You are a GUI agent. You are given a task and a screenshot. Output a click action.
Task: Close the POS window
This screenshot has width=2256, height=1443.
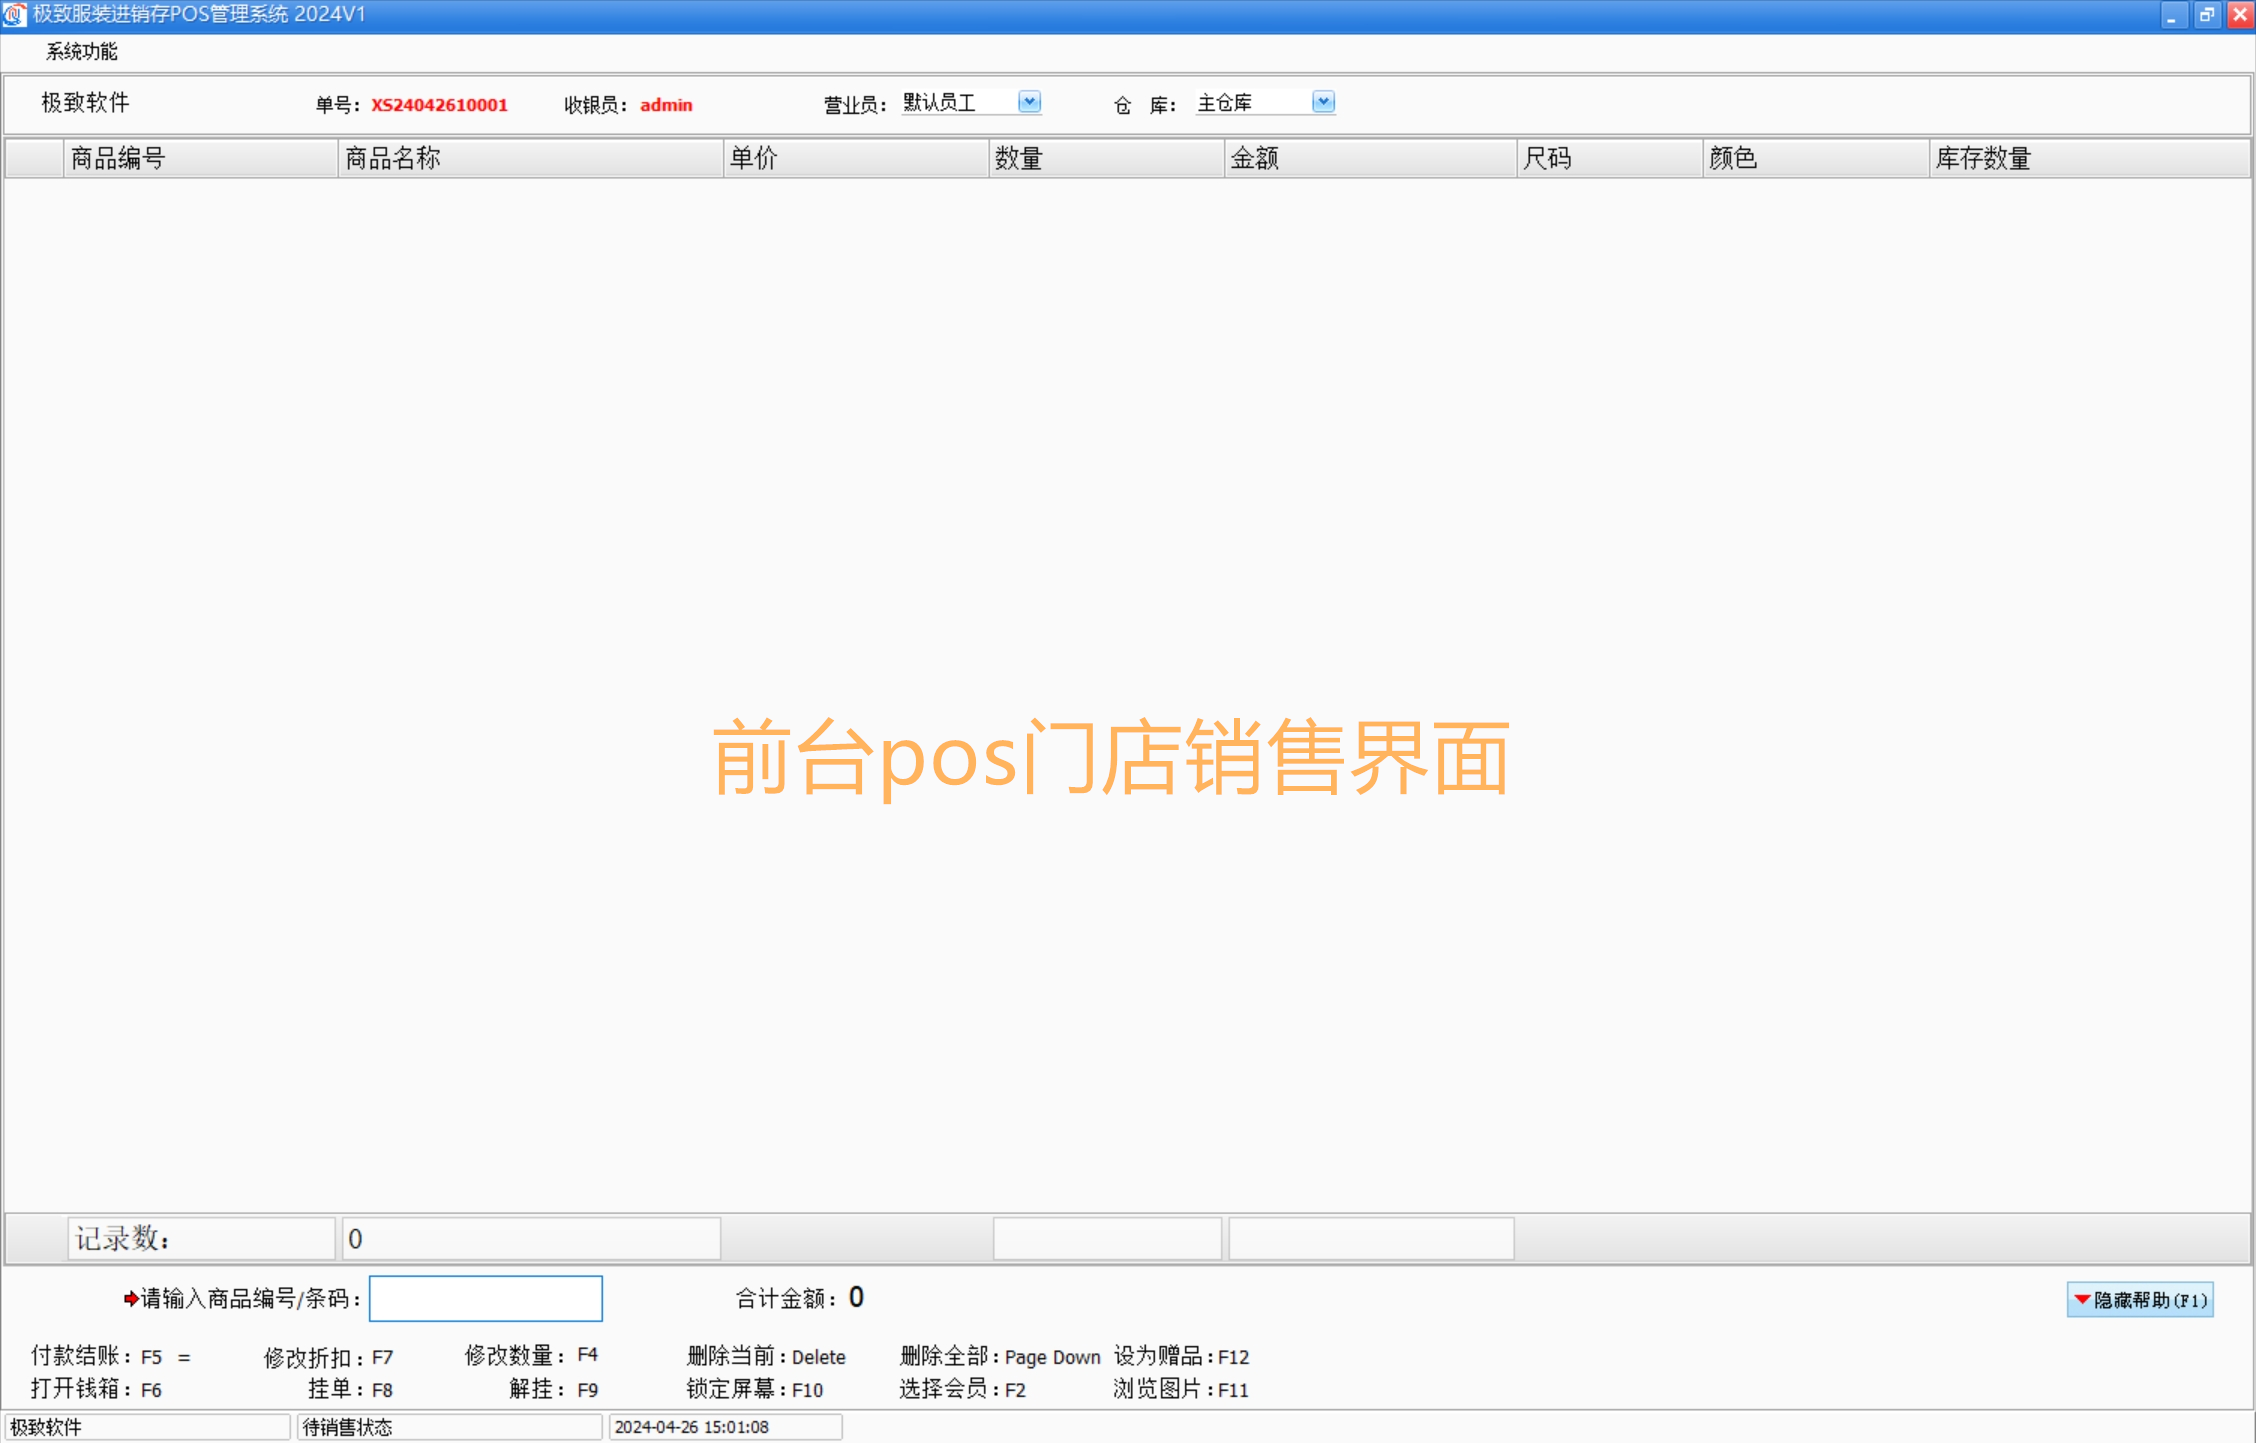pyautogui.click(x=2240, y=15)
